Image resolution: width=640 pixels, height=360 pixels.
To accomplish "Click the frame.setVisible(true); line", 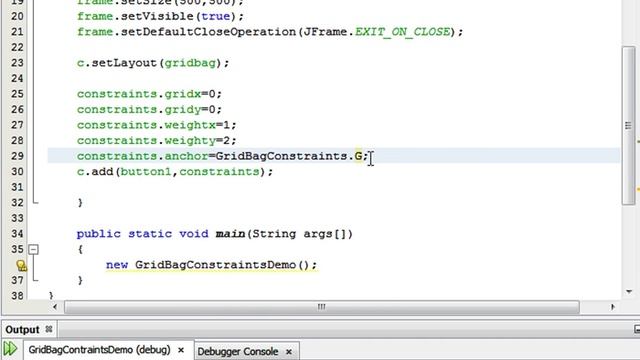I will (160, 16).
